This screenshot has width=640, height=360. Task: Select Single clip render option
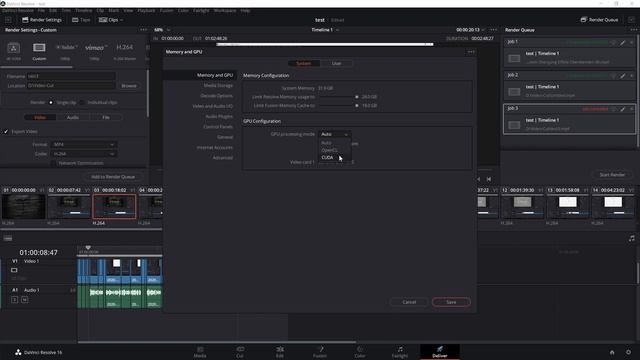click(x=51, y=102)
